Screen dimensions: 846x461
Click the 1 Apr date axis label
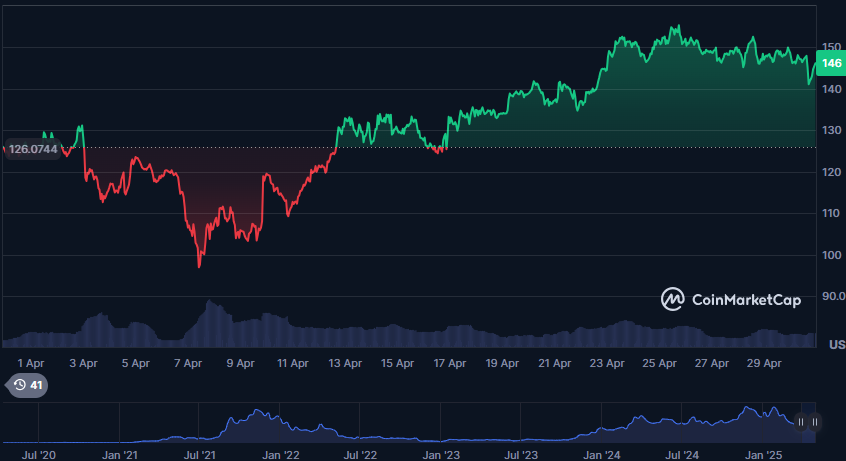(x=30, y=364)
